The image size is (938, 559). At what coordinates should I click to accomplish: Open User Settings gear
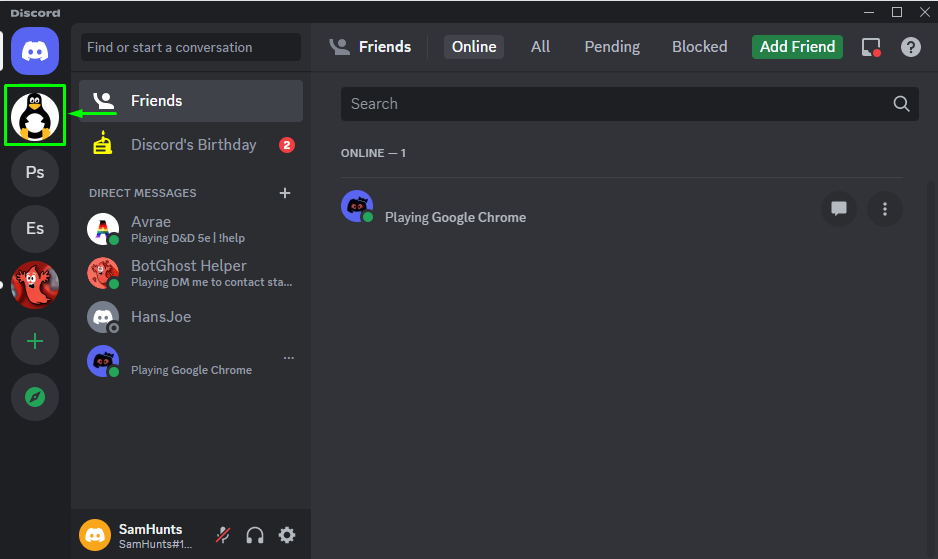coord(287,535)
